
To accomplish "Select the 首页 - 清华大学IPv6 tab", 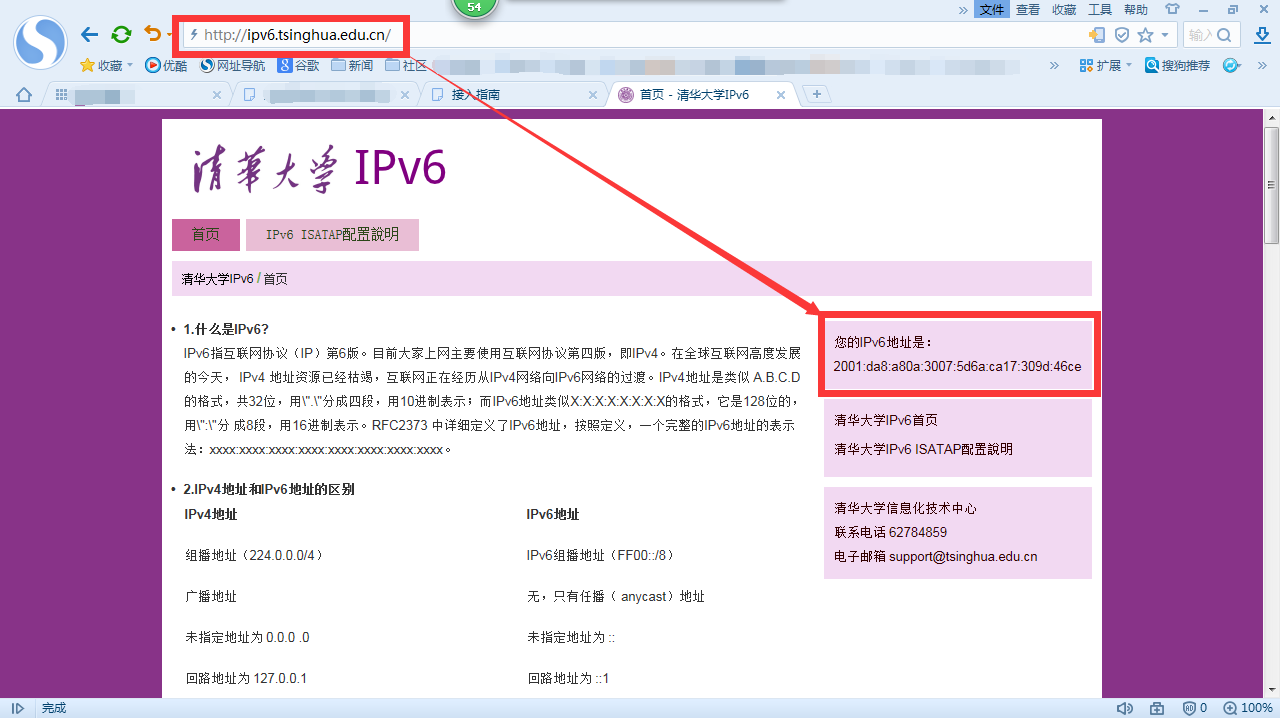I will [703, 94].
